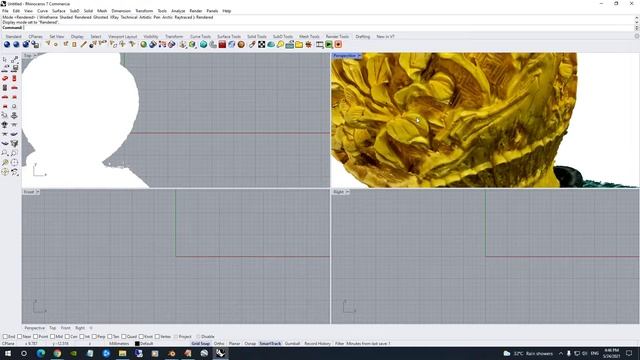This screenshot has width=640, height=360.
Task: Enable the Quad osnap checkbox
Action: point(124,337)
